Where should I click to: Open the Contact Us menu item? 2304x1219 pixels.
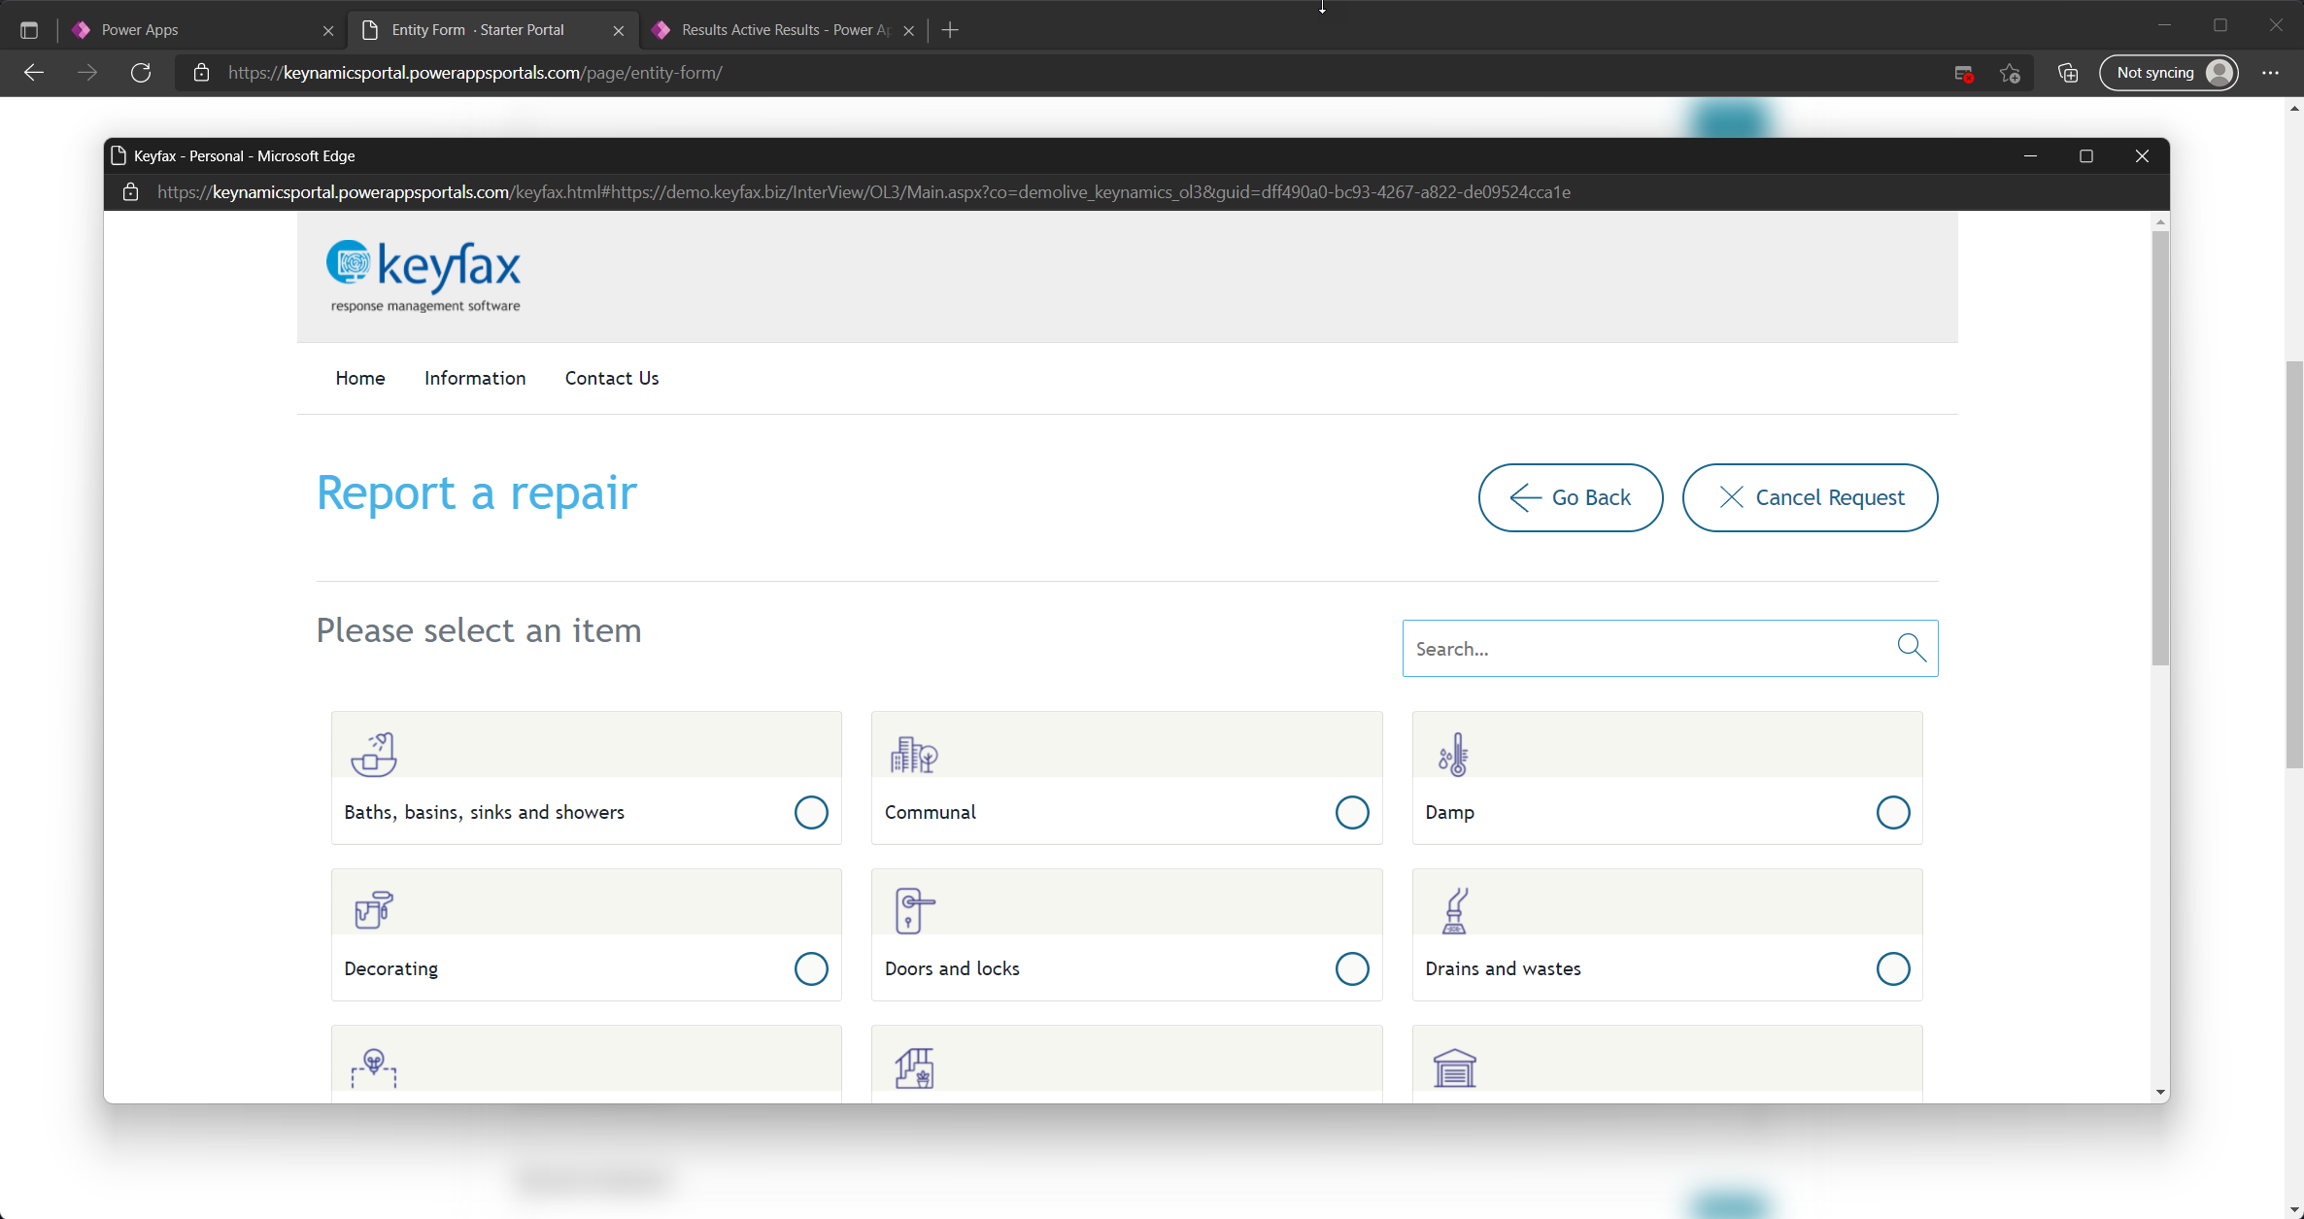(612, 378)
